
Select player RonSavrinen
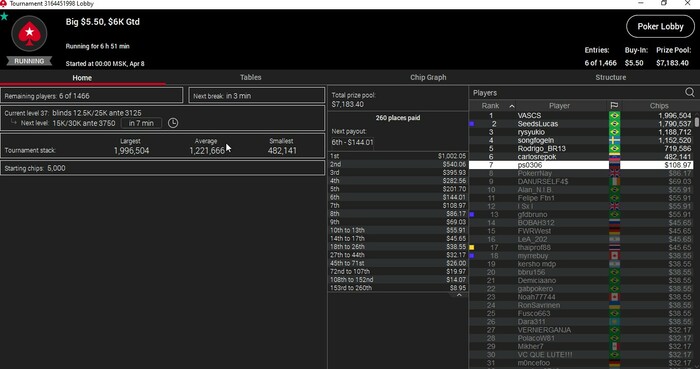click(582, 305)
